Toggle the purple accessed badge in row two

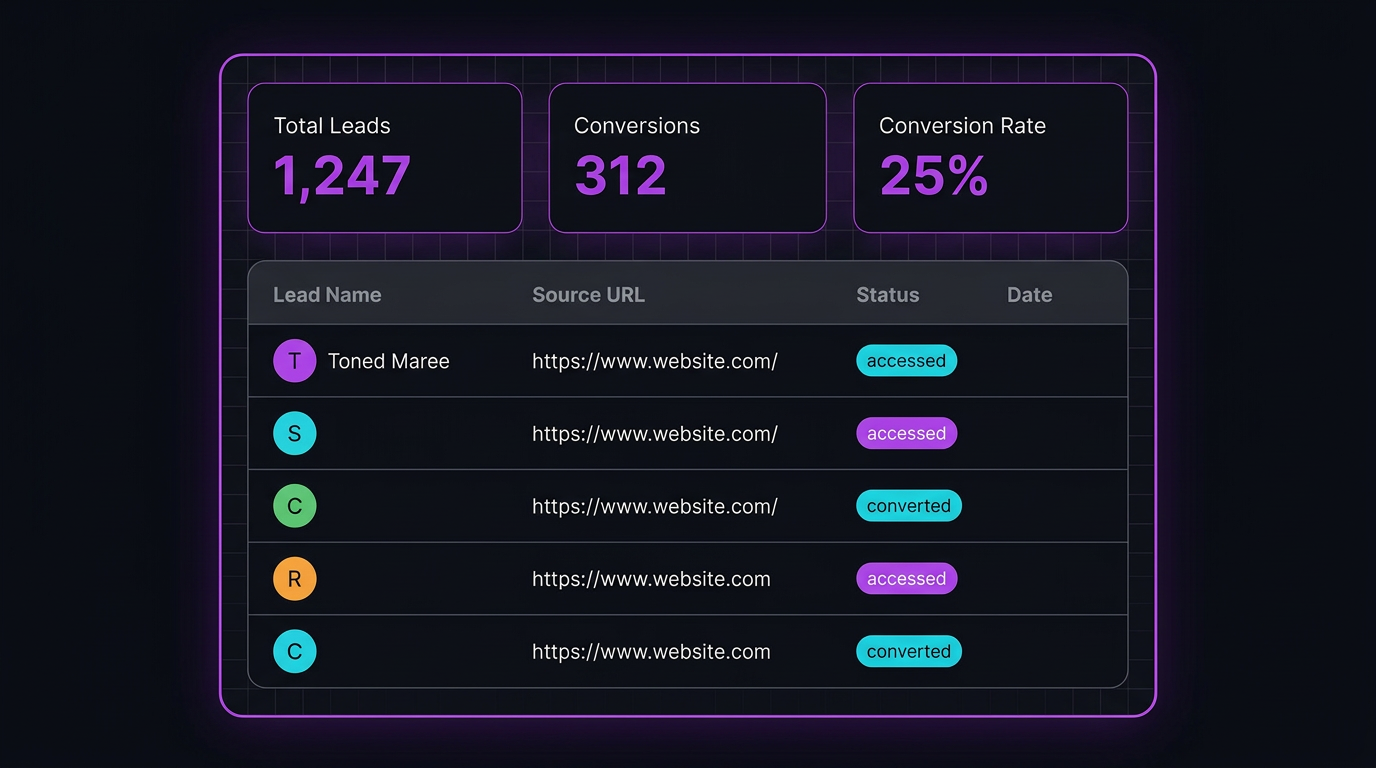[x=906, y=433]
